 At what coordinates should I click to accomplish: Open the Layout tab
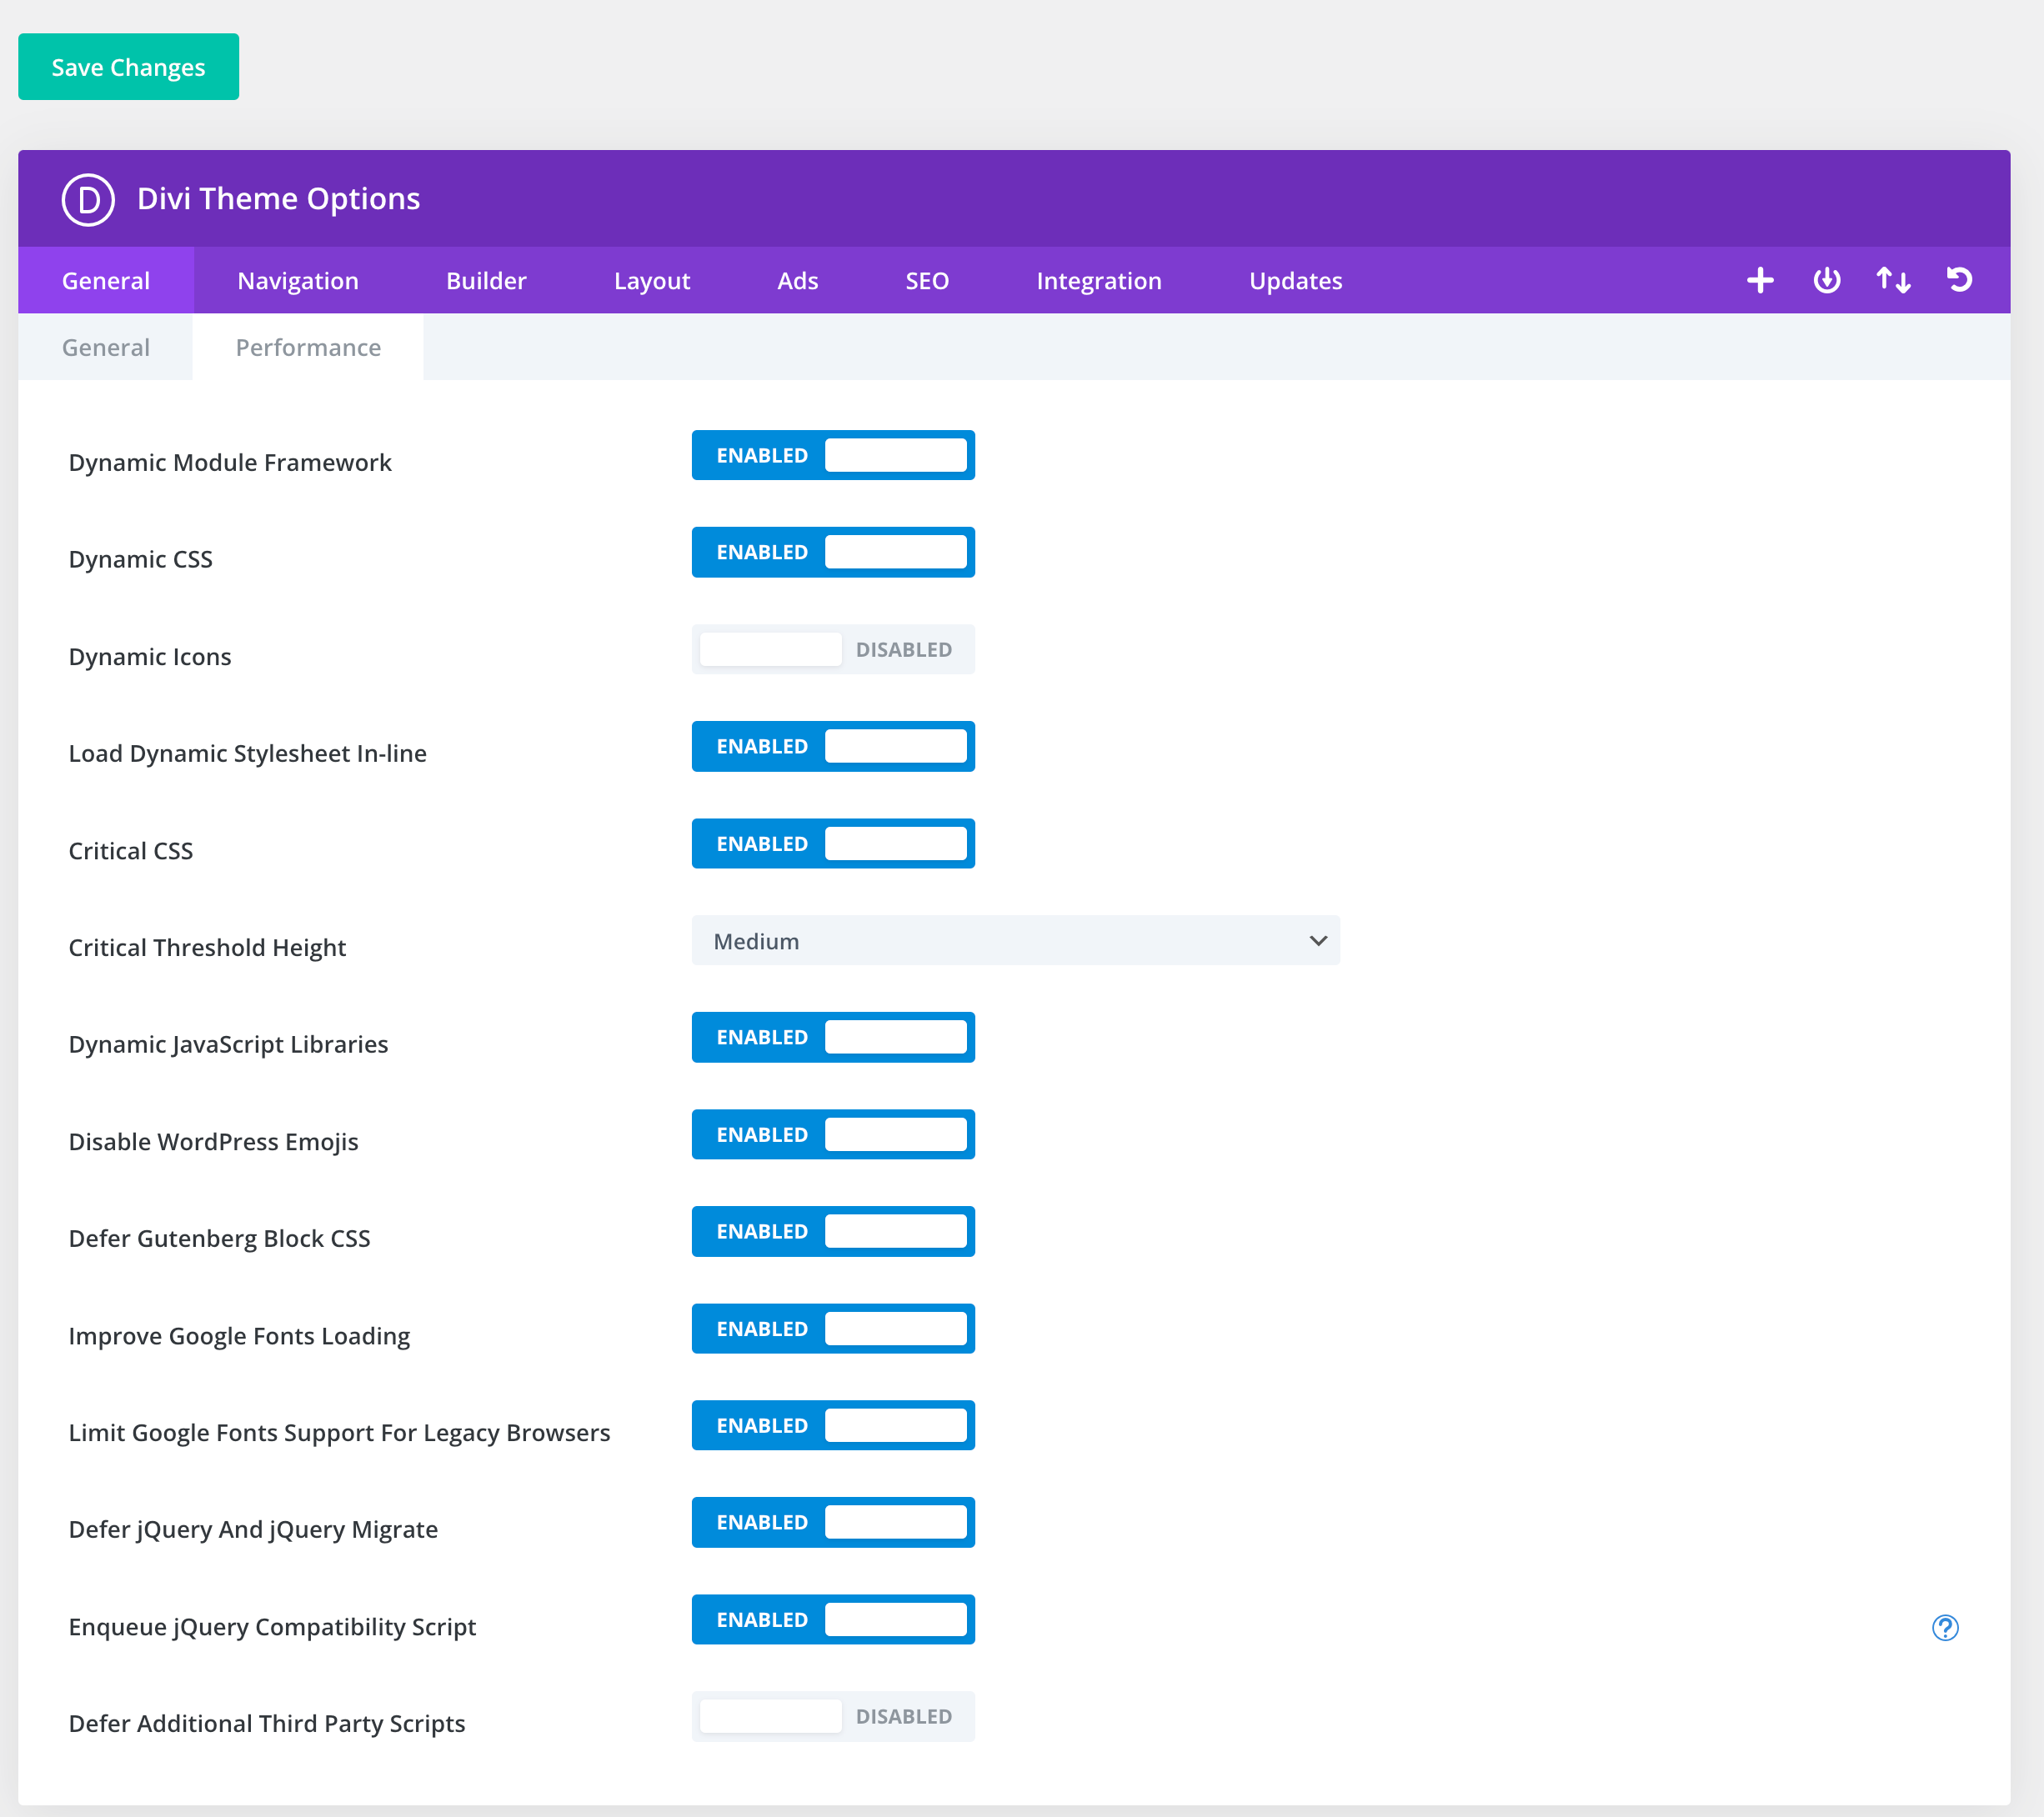(652, 281)
